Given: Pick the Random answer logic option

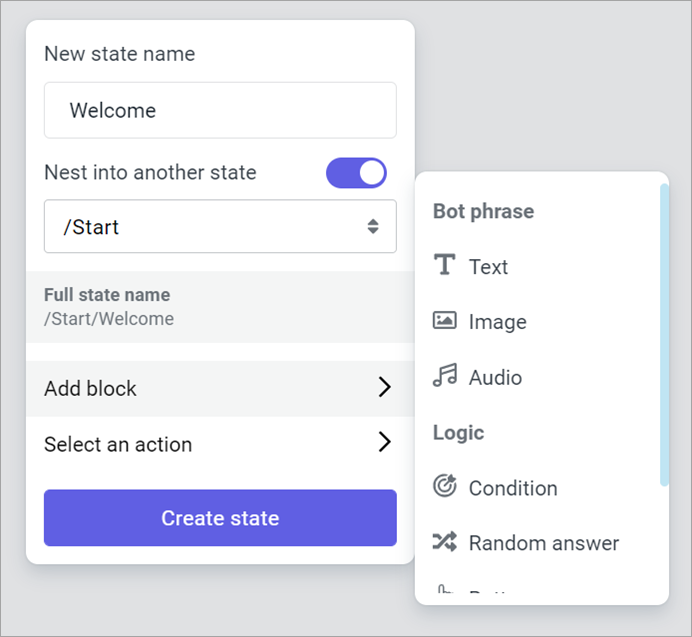Looking at the screenshot, I should coord(543,543).
